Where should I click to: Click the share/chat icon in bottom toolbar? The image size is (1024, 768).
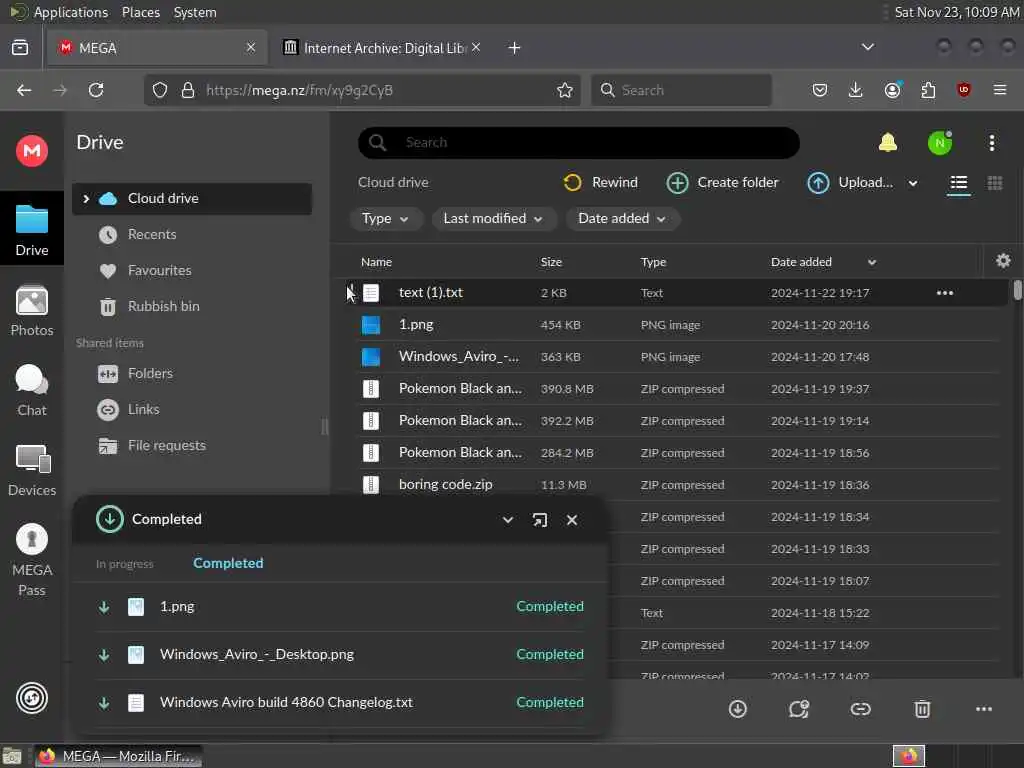799,709
